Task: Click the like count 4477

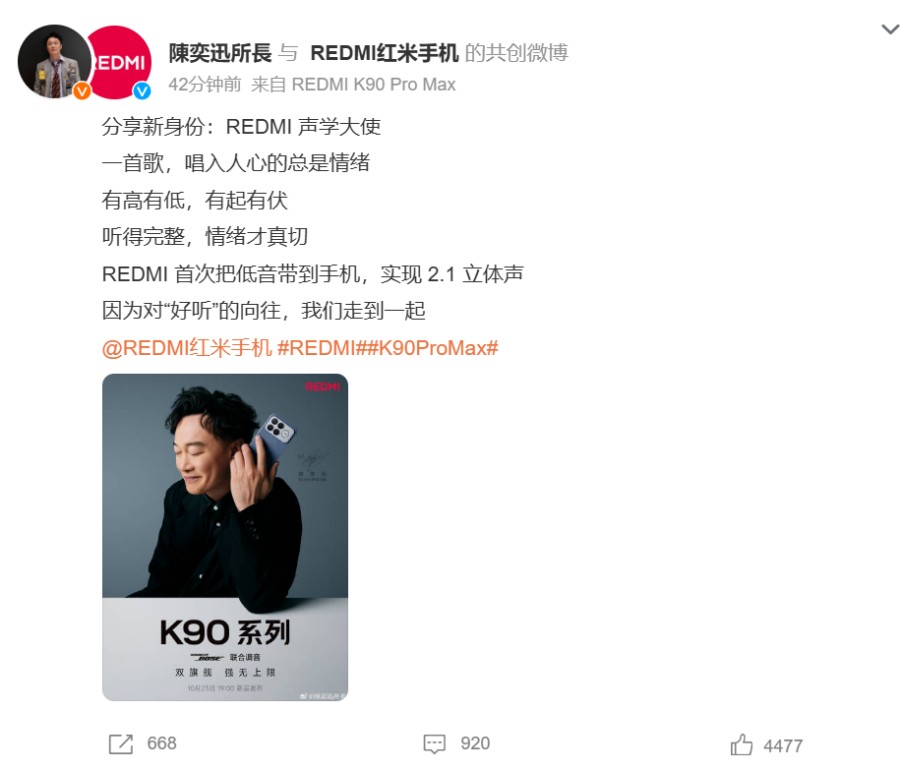Action: [x=783, y=746]
